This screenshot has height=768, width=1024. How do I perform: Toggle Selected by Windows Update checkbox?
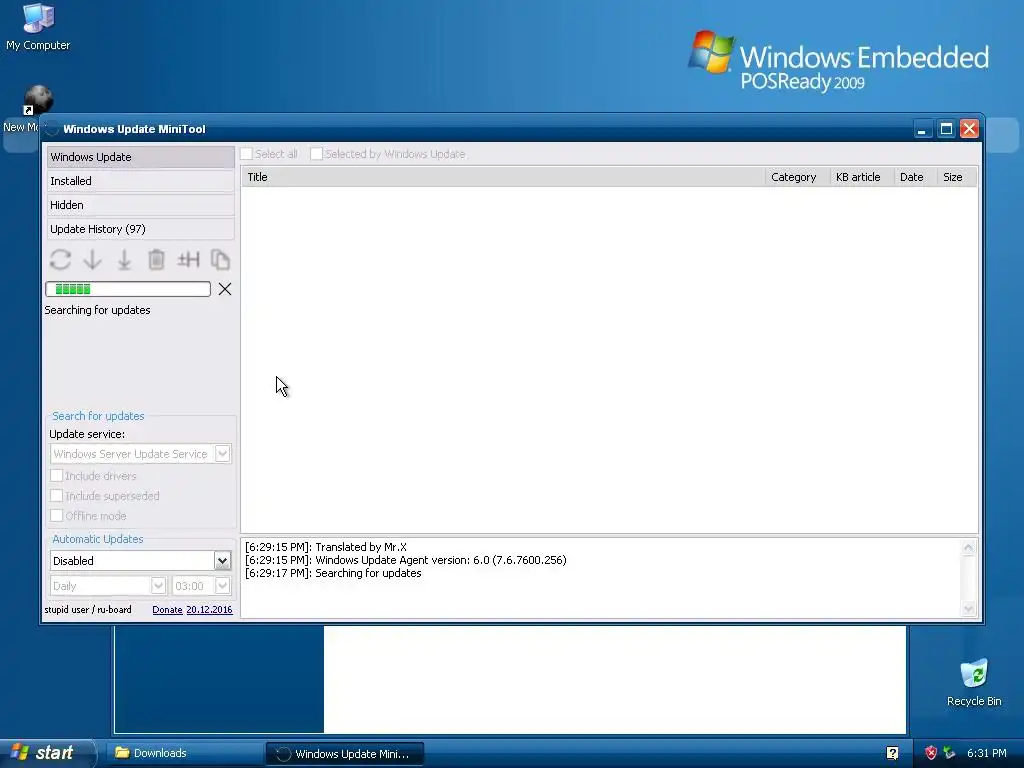click(316, 154)
